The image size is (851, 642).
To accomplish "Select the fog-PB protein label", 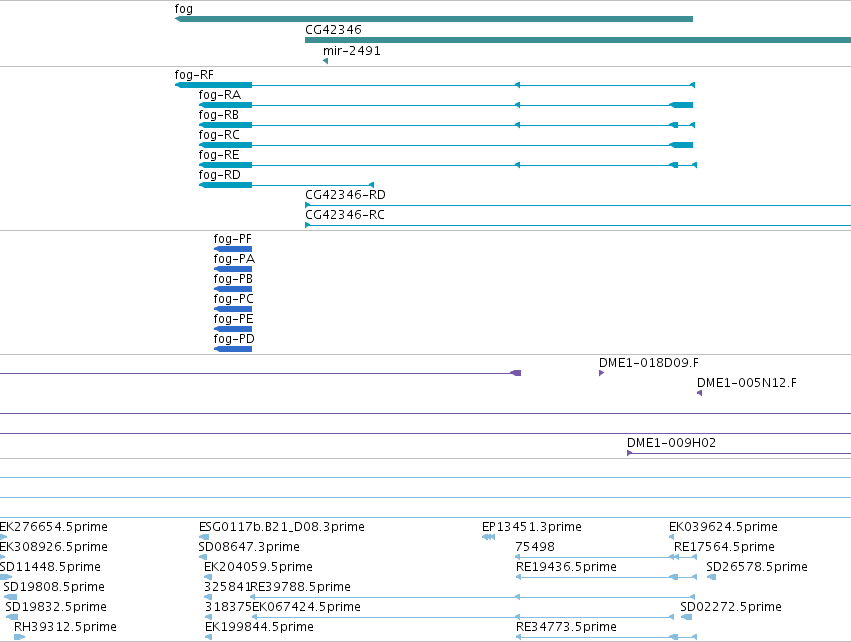I will (x=233, y=278).
